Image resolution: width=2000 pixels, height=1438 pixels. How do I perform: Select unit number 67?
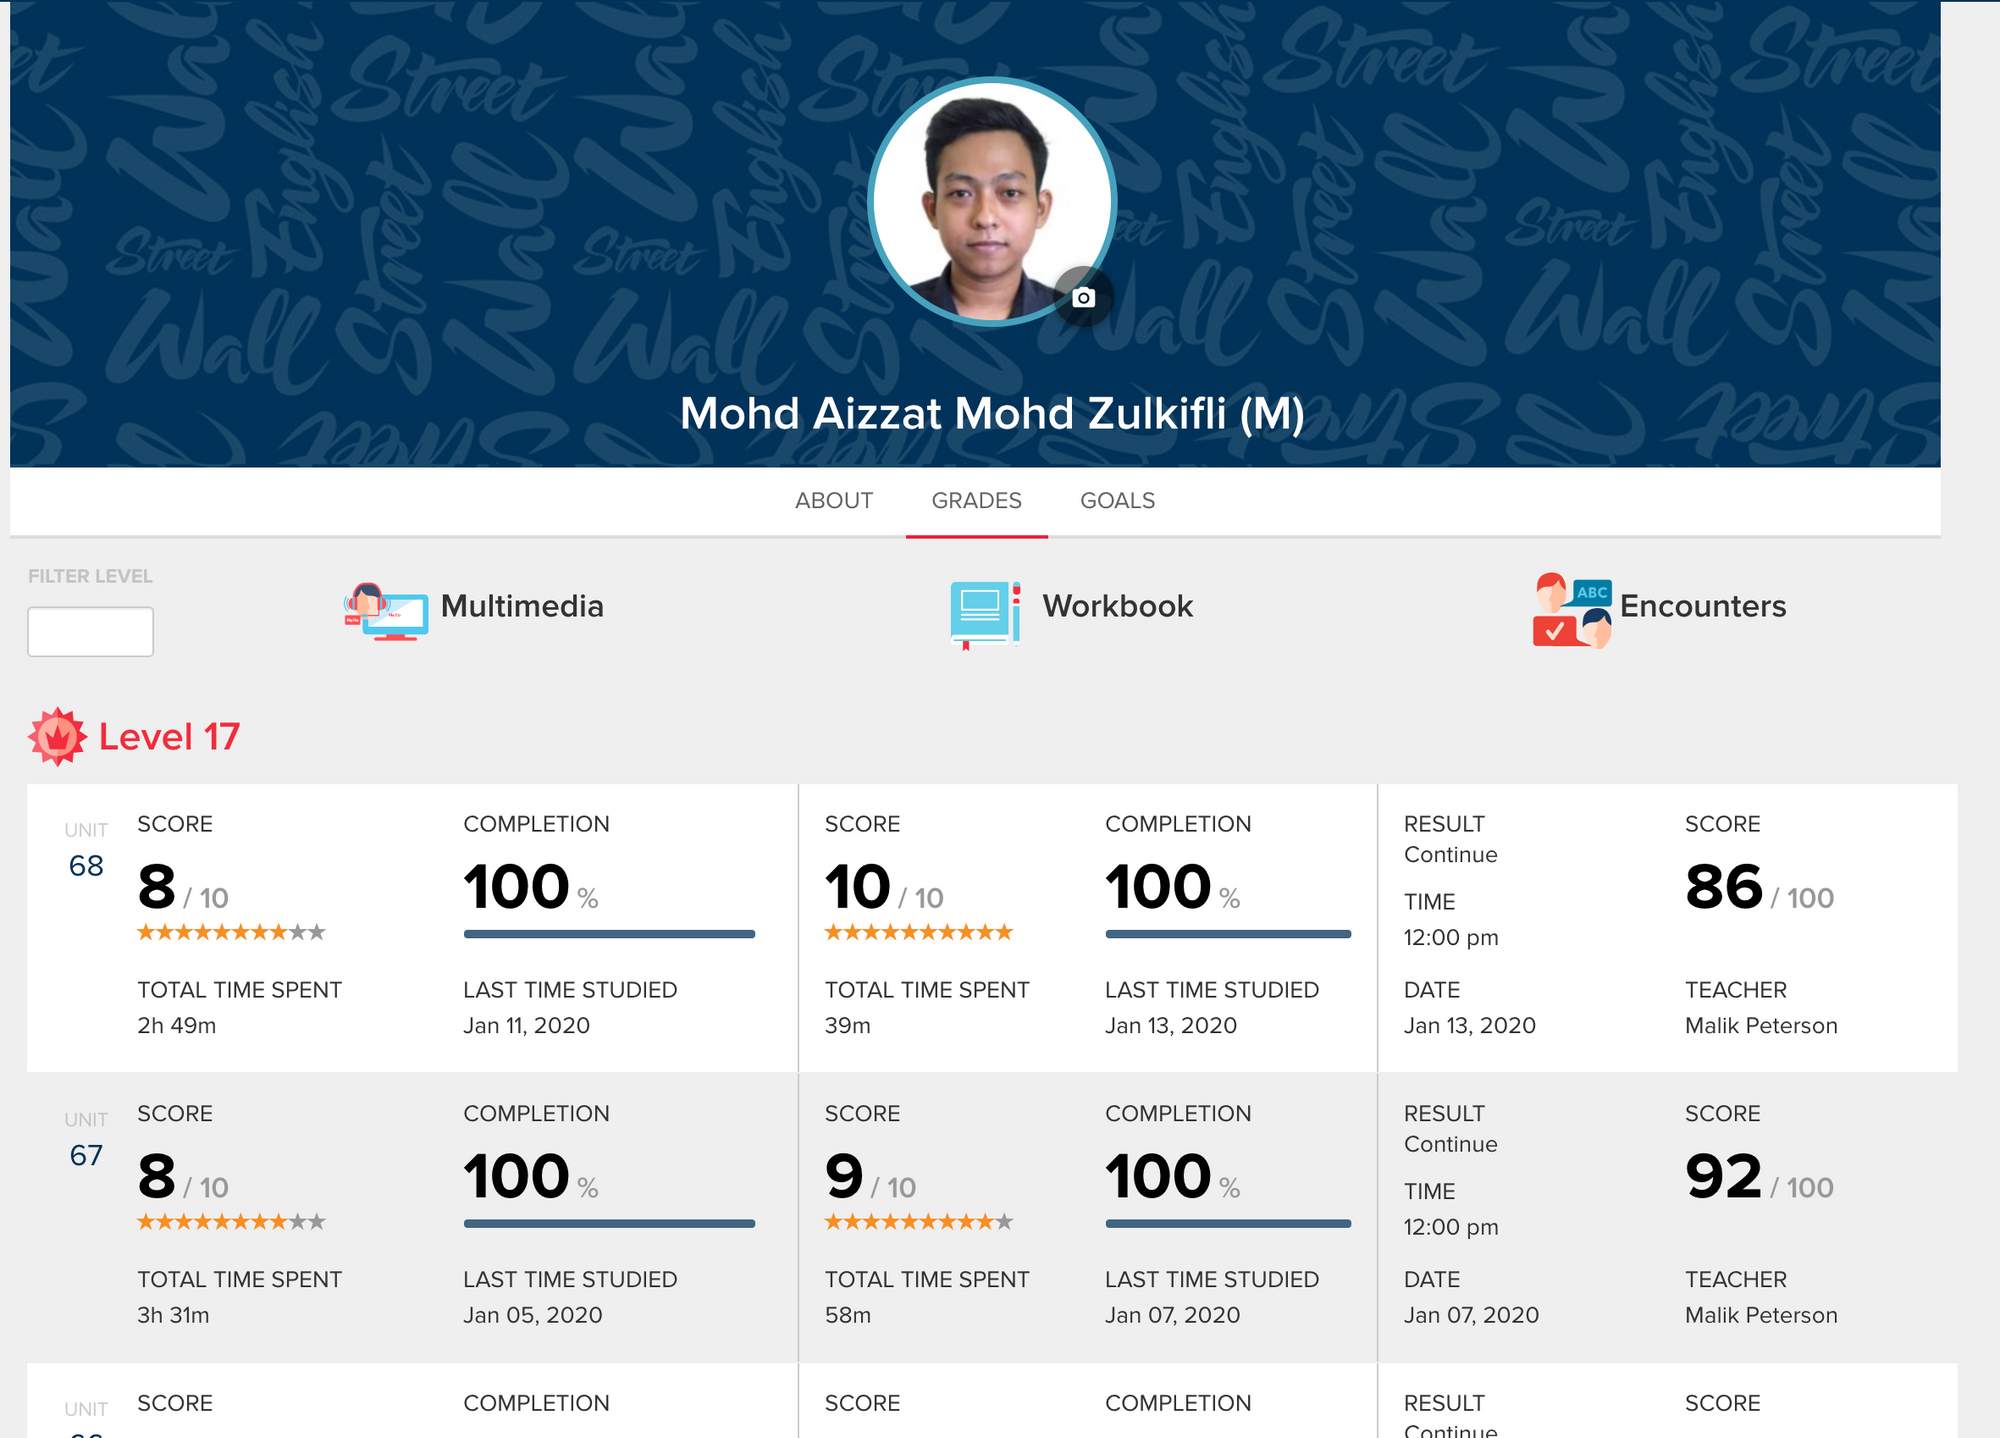[86, 1156]
